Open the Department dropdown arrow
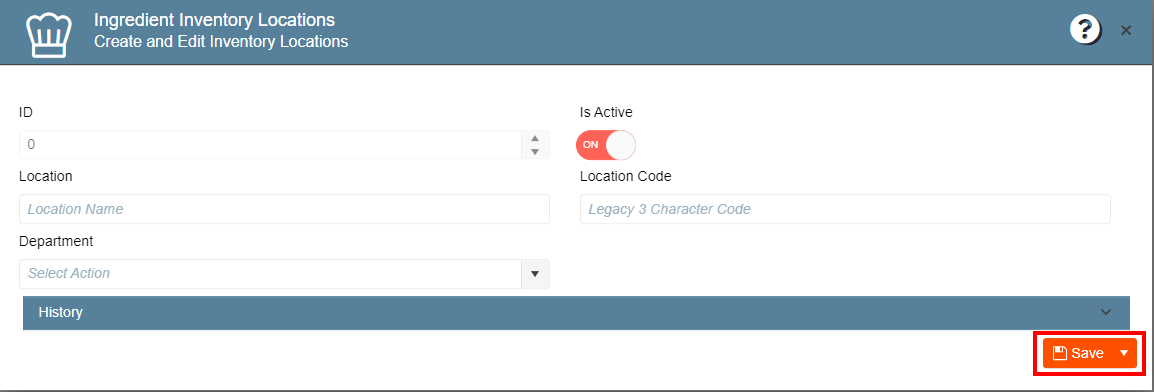1154x392 pixels. tap(535, 274)
